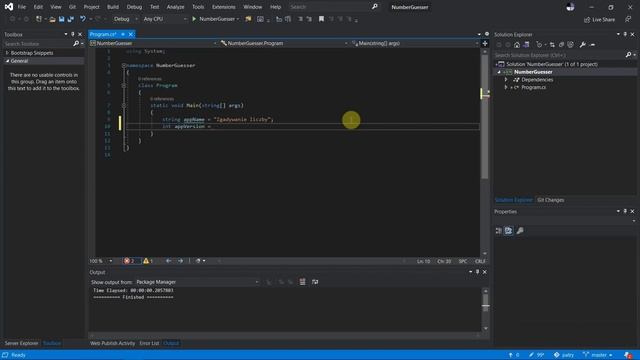640x360 pixels.
Task: Navigate forward with right arrow
Action: pos(180,261)
